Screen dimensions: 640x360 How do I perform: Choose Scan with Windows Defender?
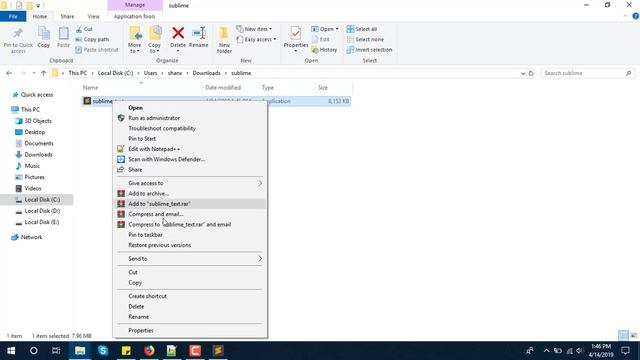pos(190,159)
